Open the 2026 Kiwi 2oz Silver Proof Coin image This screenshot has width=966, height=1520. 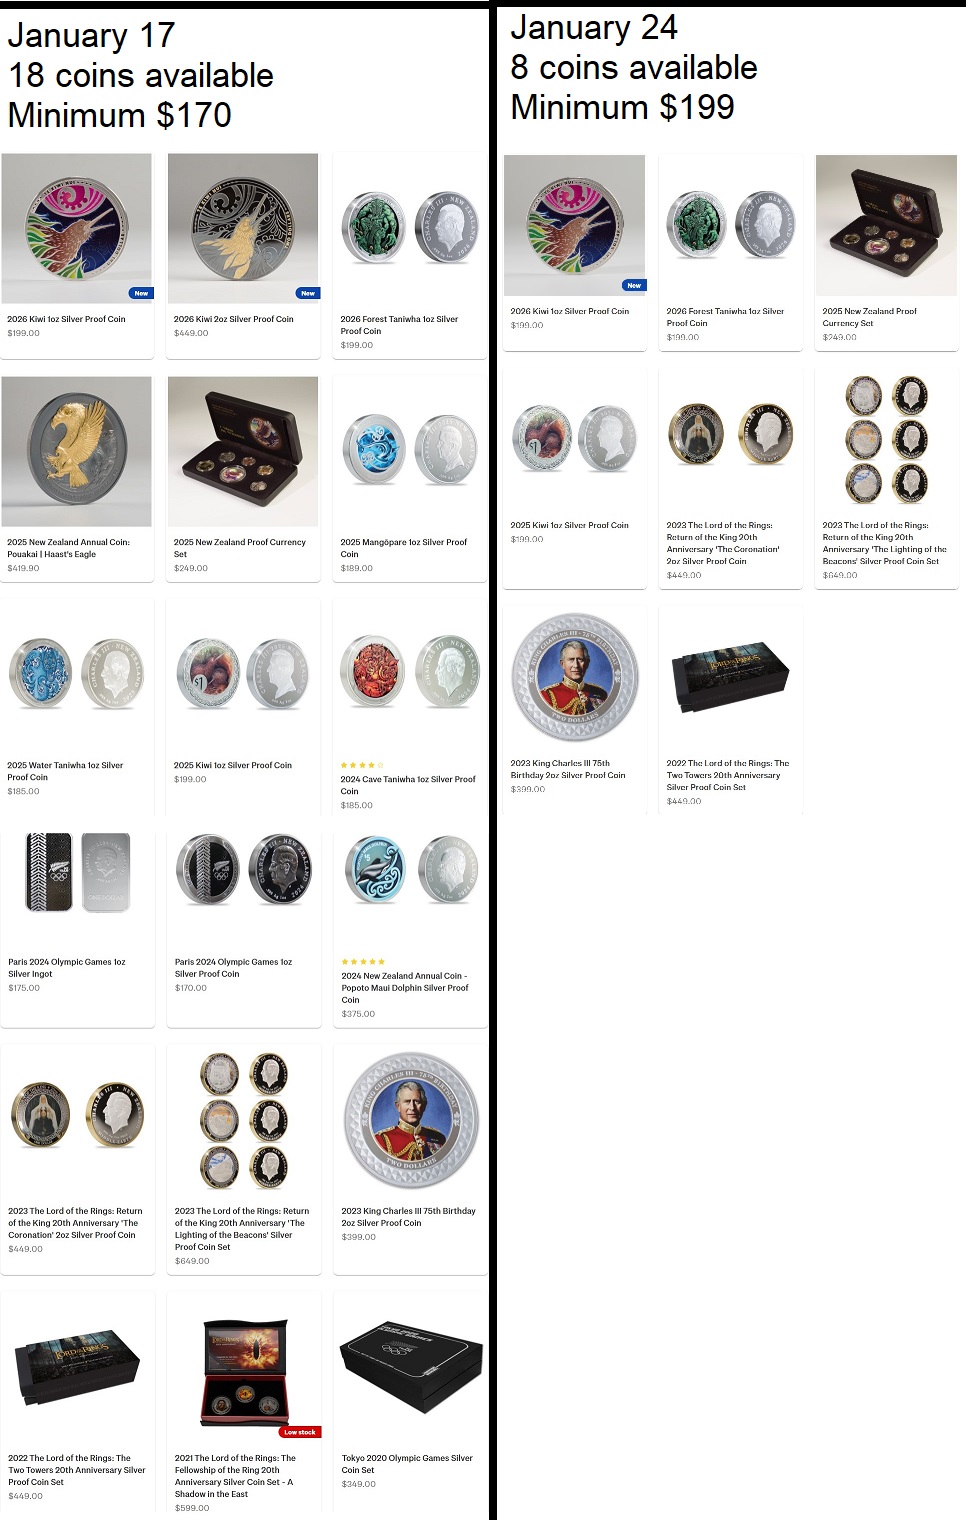243,228
